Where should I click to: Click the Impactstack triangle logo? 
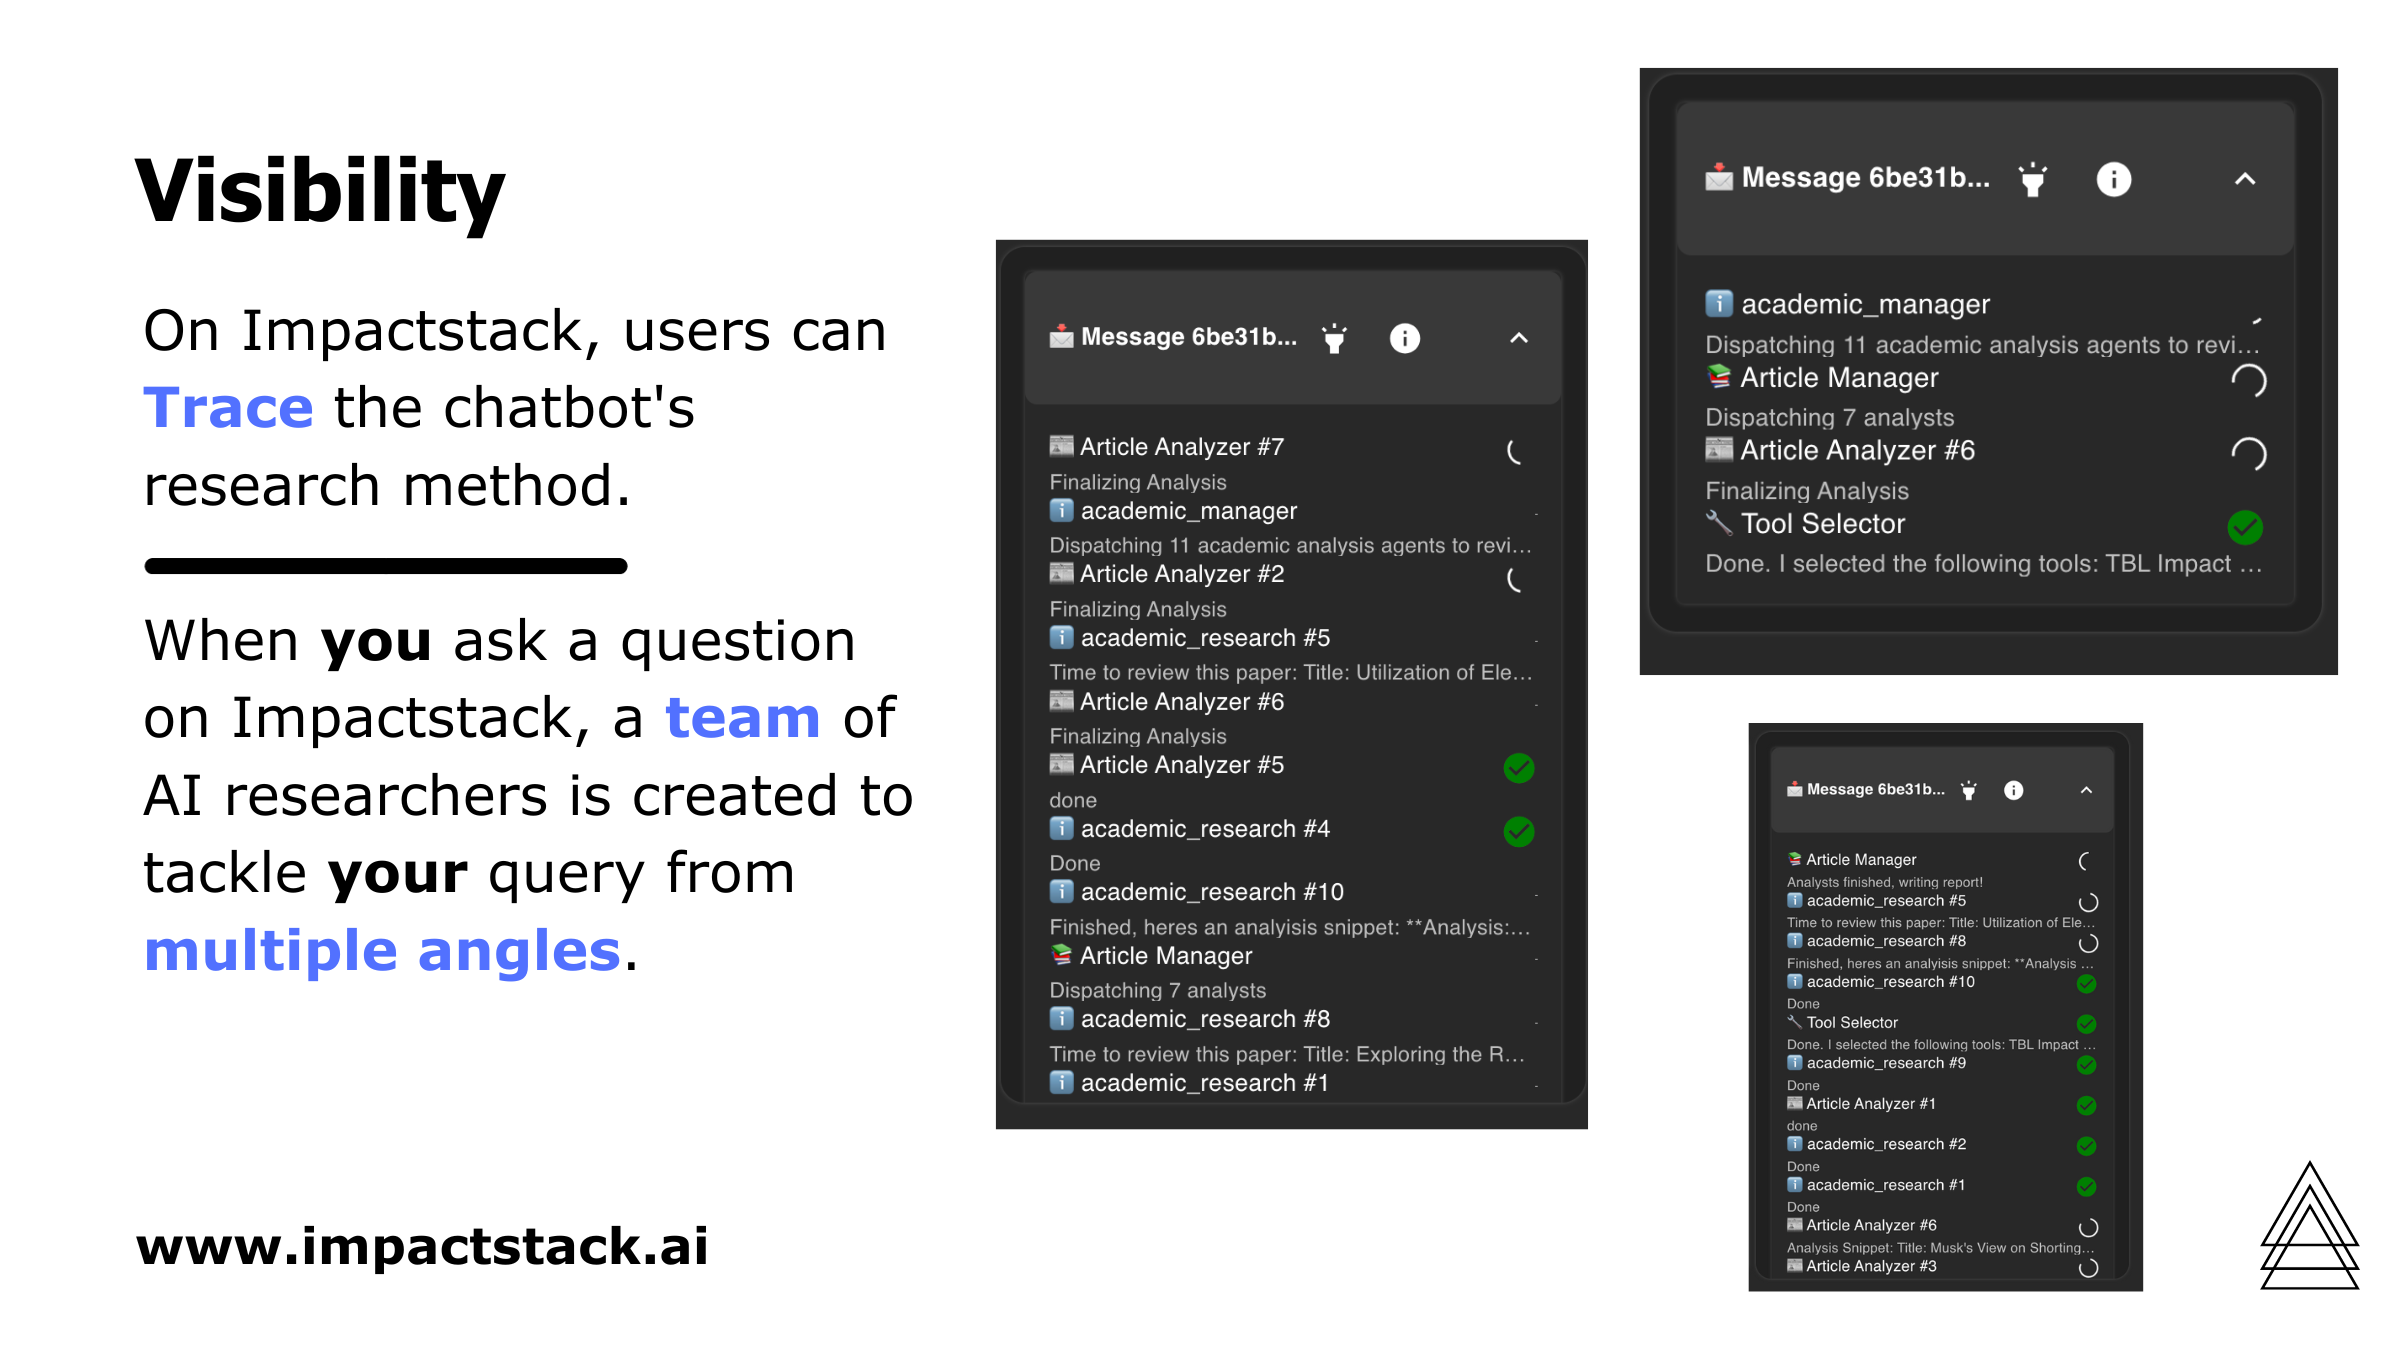2310,1225
